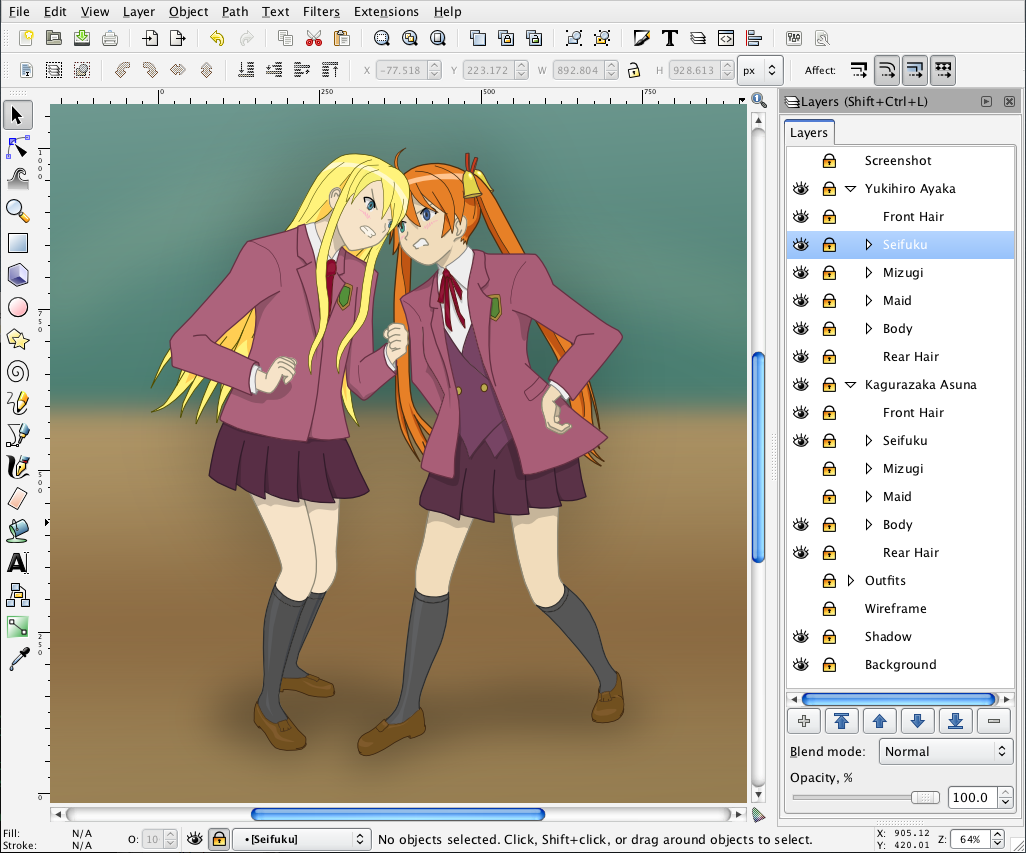Lower the current layer one step
This screenshot has width=1026, height=853.
(x=917, y=721)
